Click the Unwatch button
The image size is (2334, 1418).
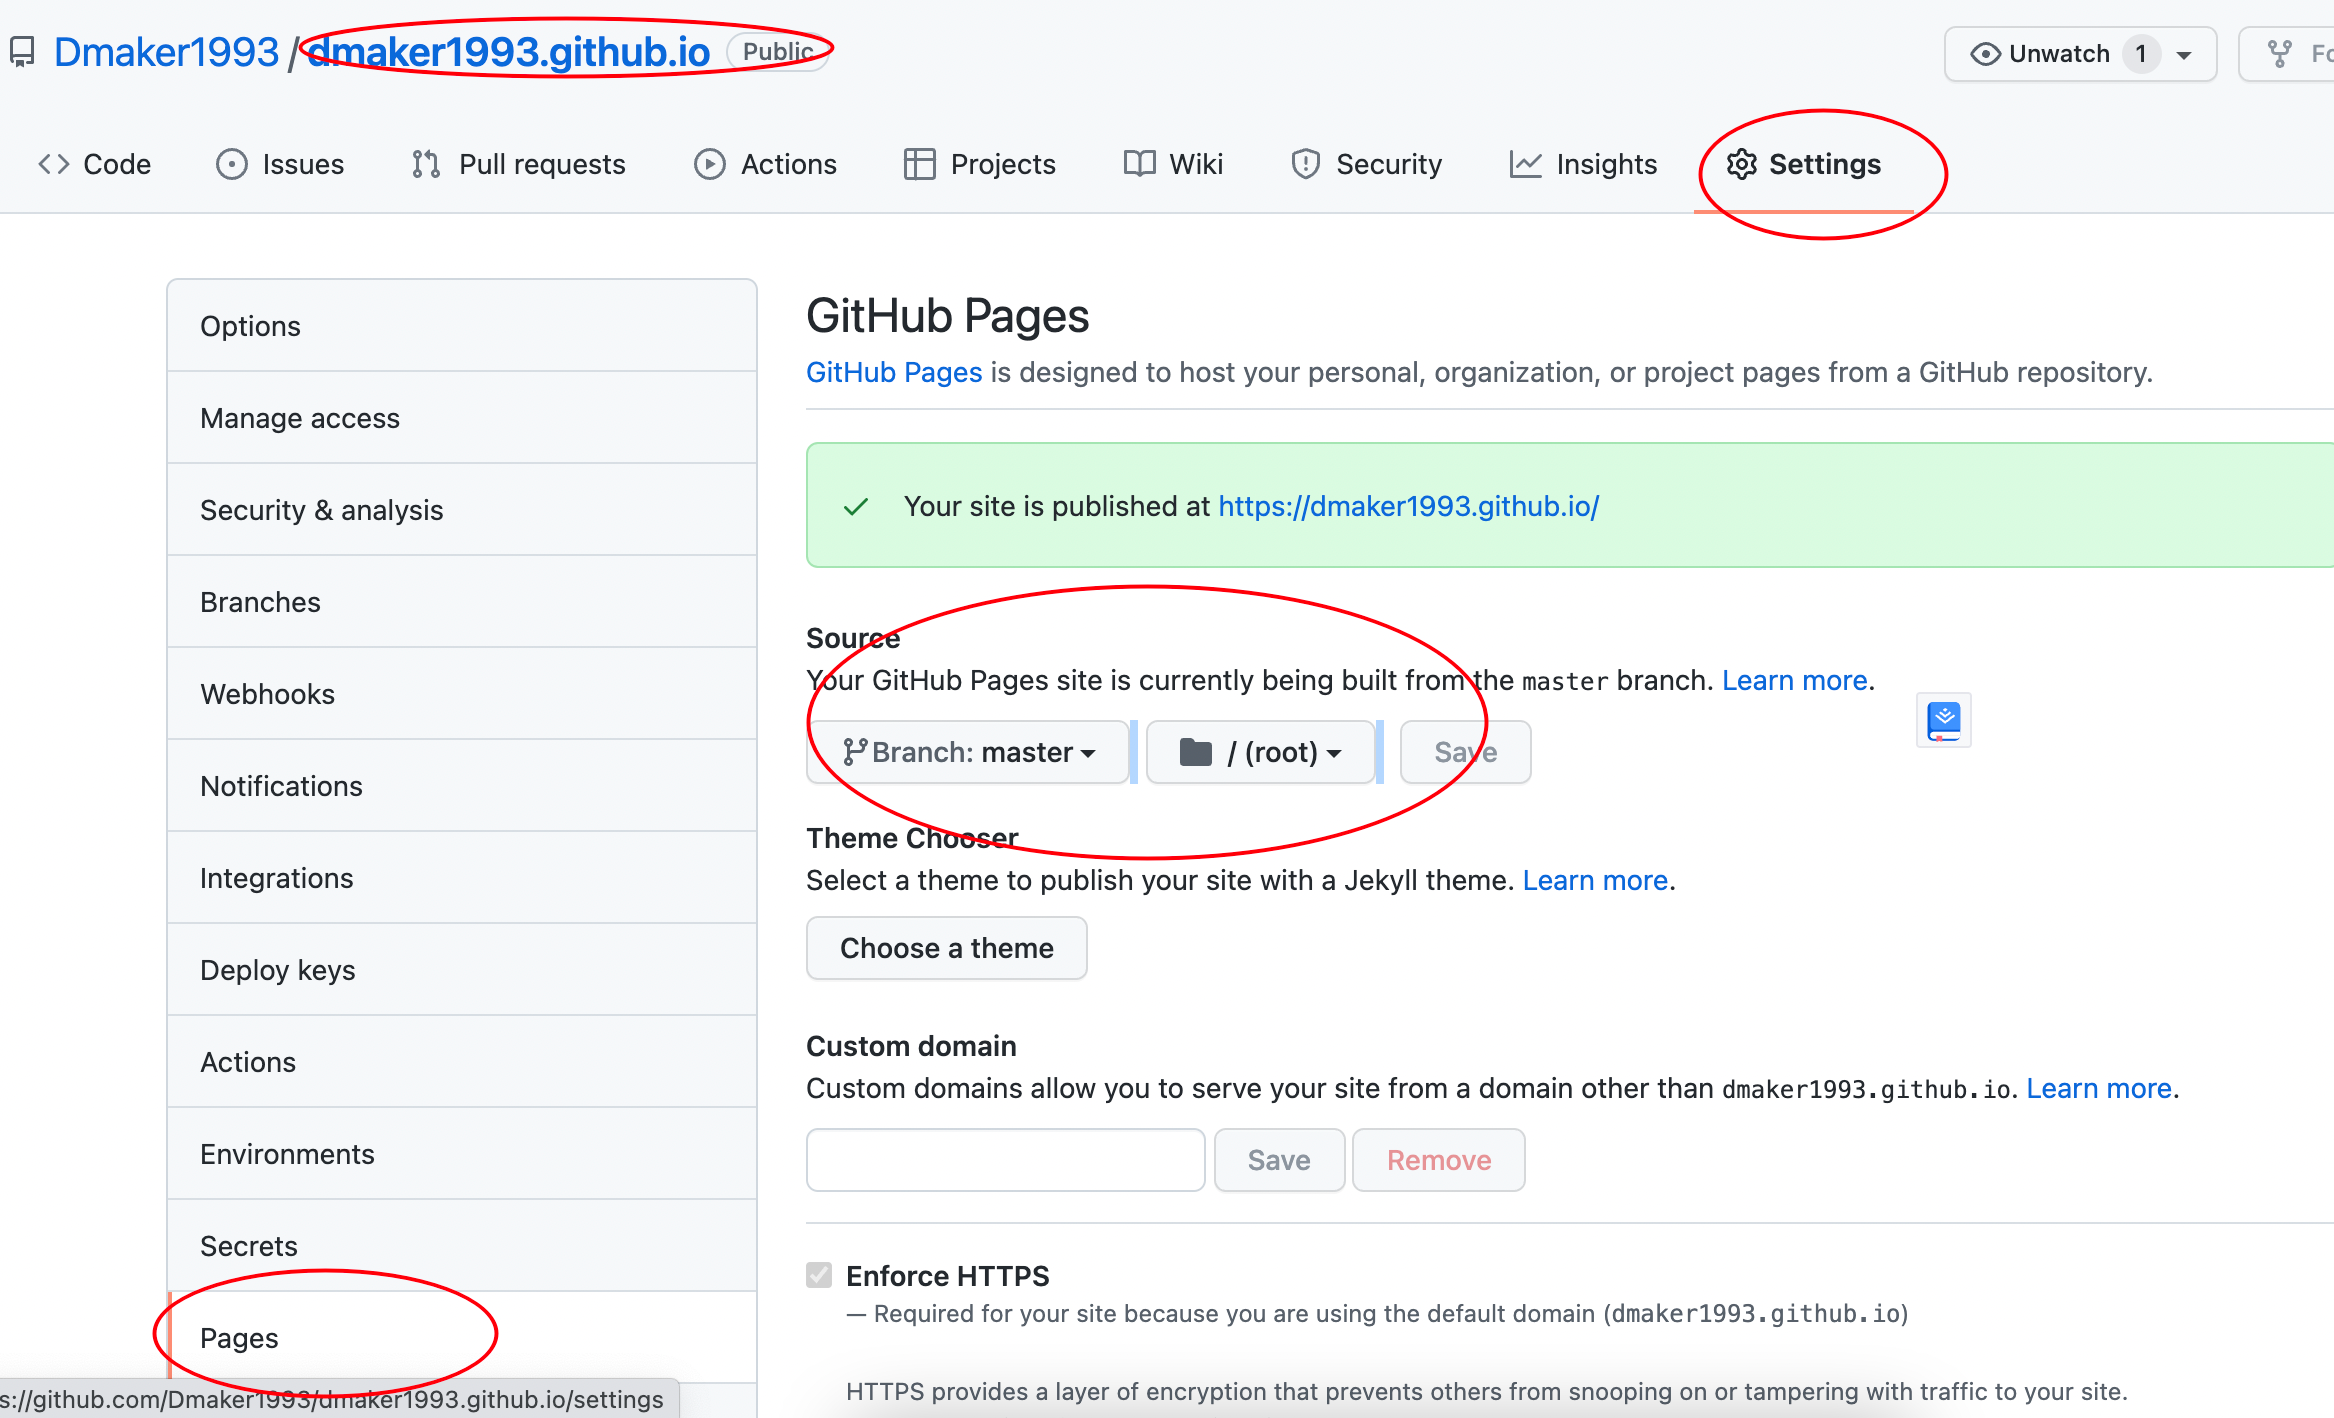pyautogui.click(x=2080, y=54)
